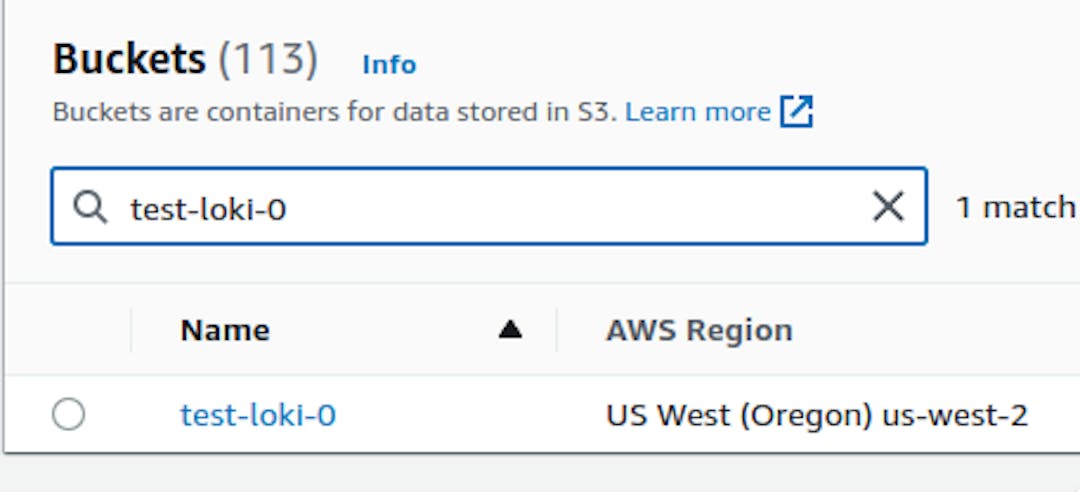Click the column divider between Name and AWS Region

coord(557,330)
